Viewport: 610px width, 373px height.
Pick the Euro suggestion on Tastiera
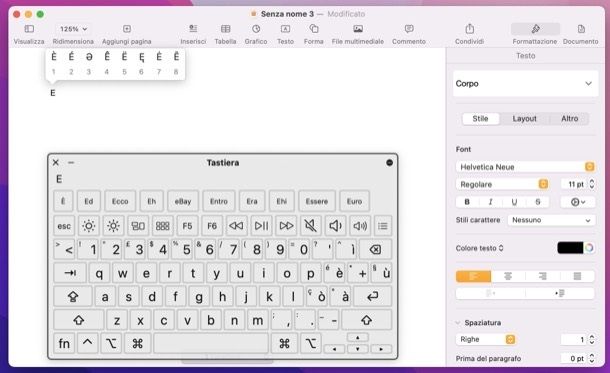pos(354,201)
